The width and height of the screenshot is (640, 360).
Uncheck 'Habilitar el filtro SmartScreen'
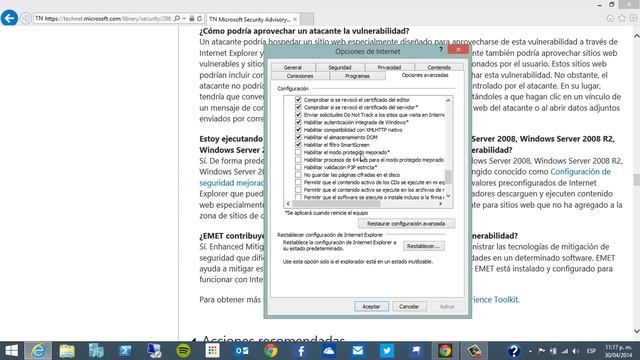pyautogui.click(x=298, y=144)
